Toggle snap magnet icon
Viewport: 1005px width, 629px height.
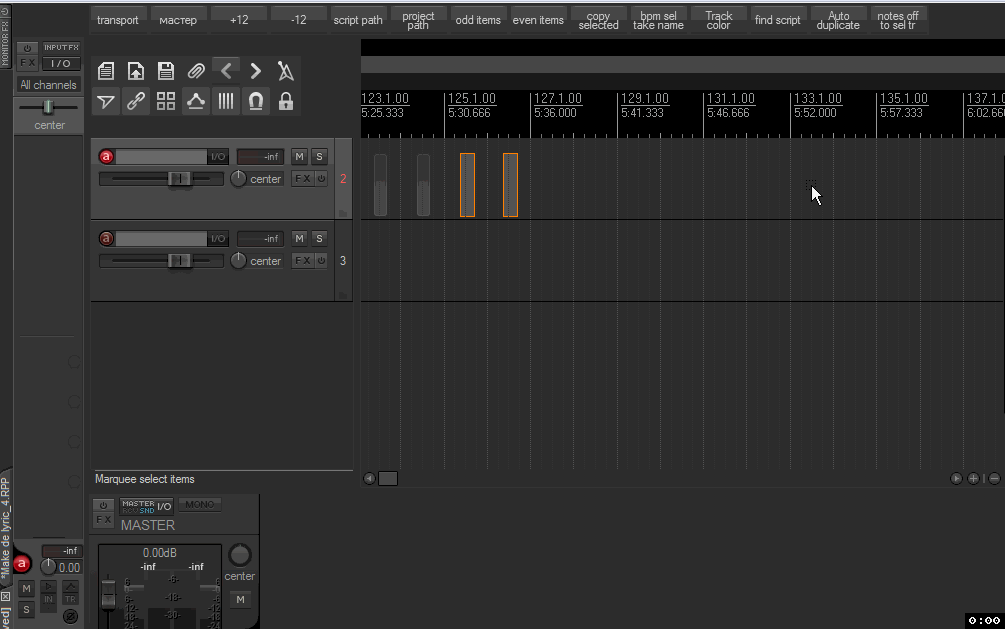(x=256, y=101)
